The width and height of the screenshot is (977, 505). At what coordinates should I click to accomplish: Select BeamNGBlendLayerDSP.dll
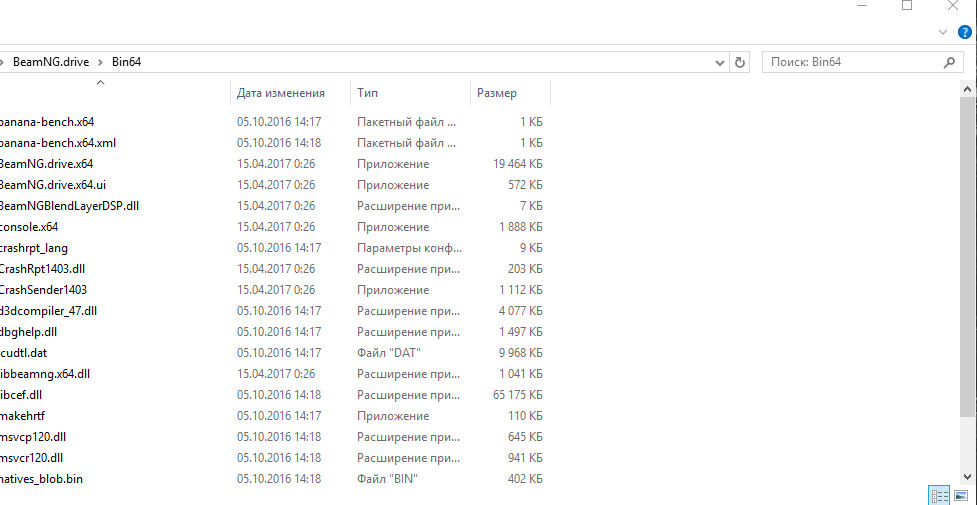pos(69,206)
